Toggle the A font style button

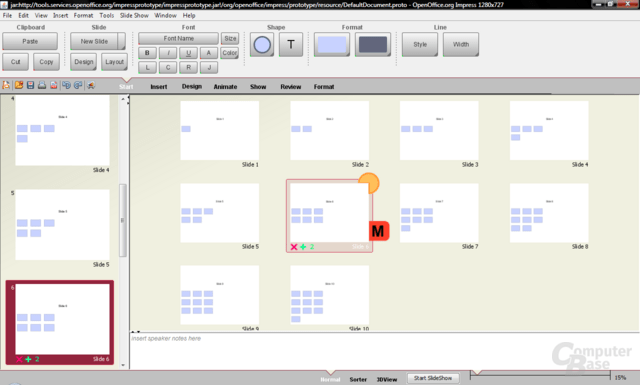point(209,53)
